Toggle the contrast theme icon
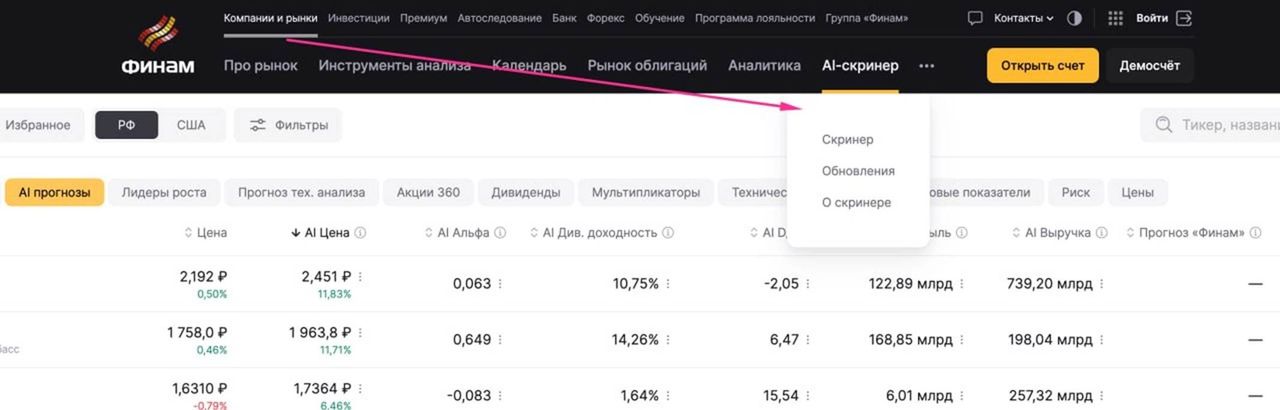This screenshot has width=1280, height=410. 1075,18
